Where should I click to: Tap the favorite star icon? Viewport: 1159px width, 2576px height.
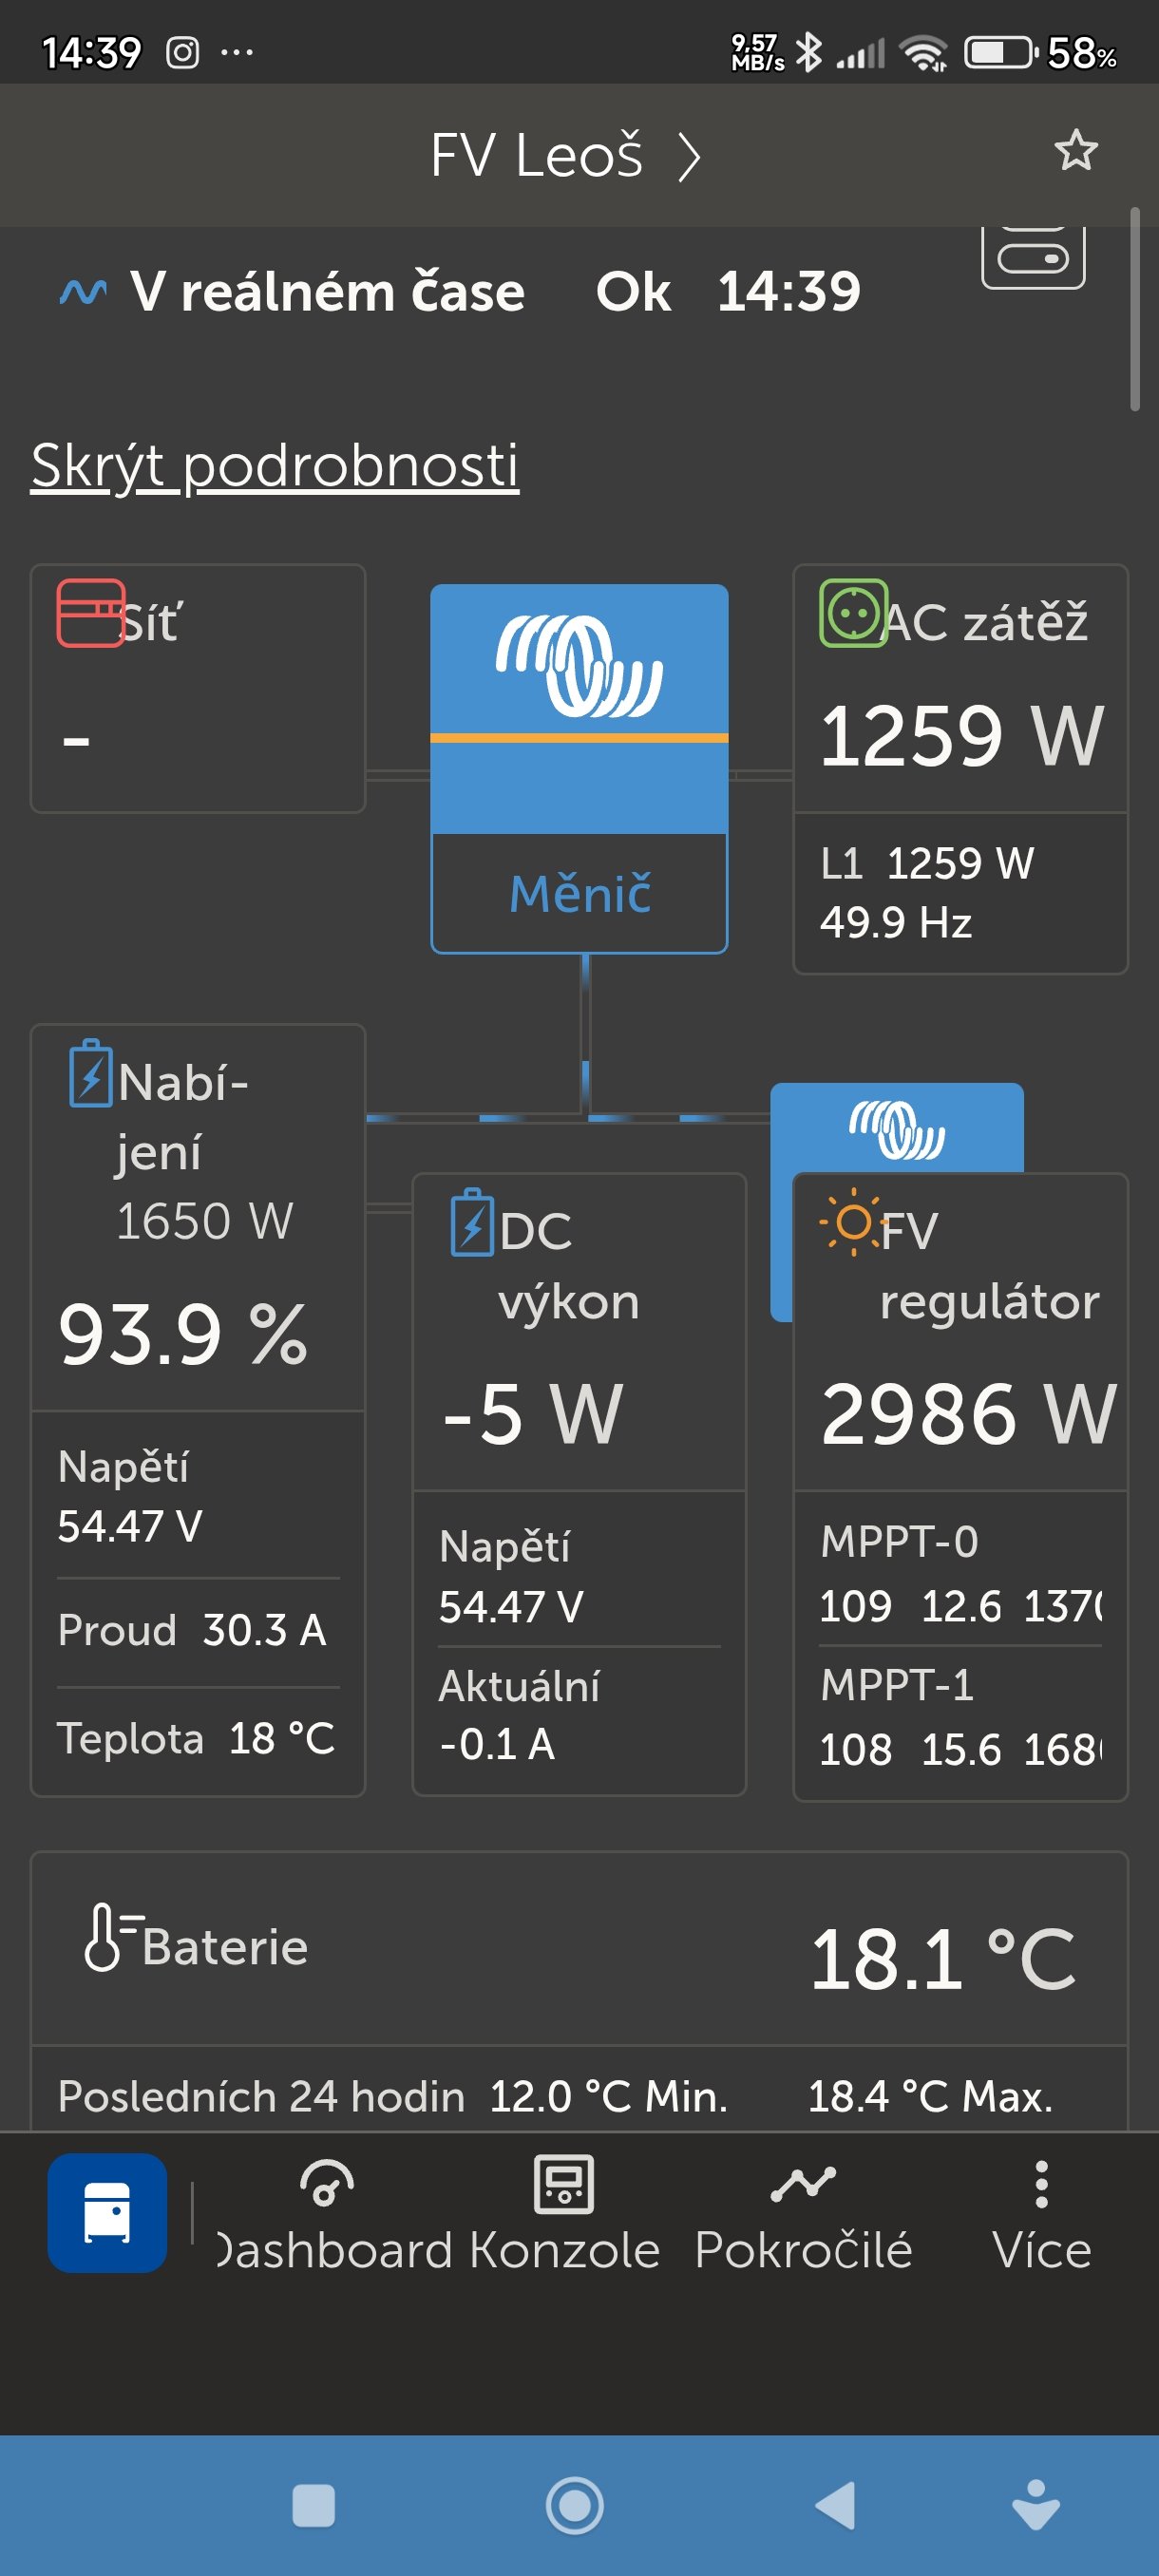point(1076,151)
